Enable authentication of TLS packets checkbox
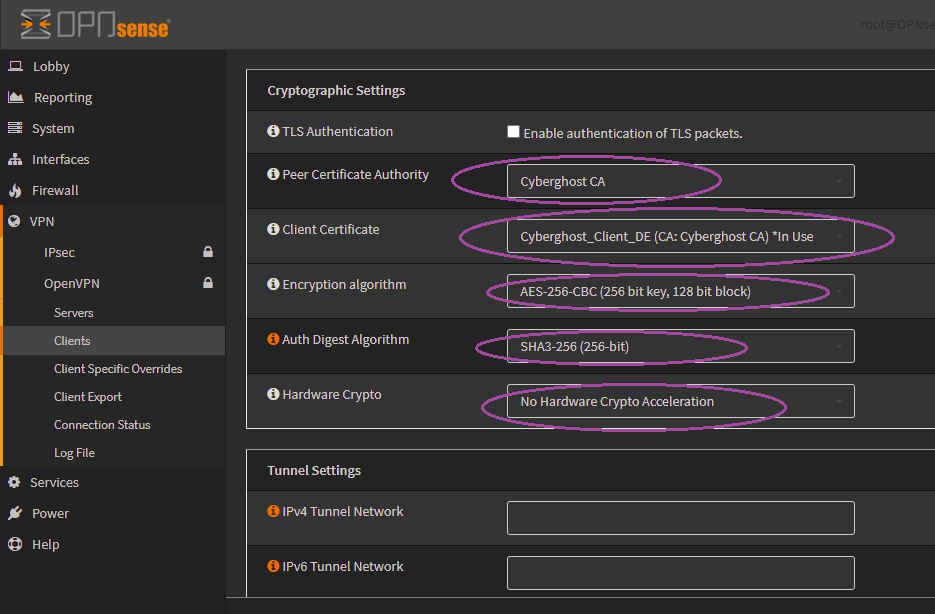Image resolution: width=935 pixels, height=614 pixels. pyautogui.click(x=513, y=132)
